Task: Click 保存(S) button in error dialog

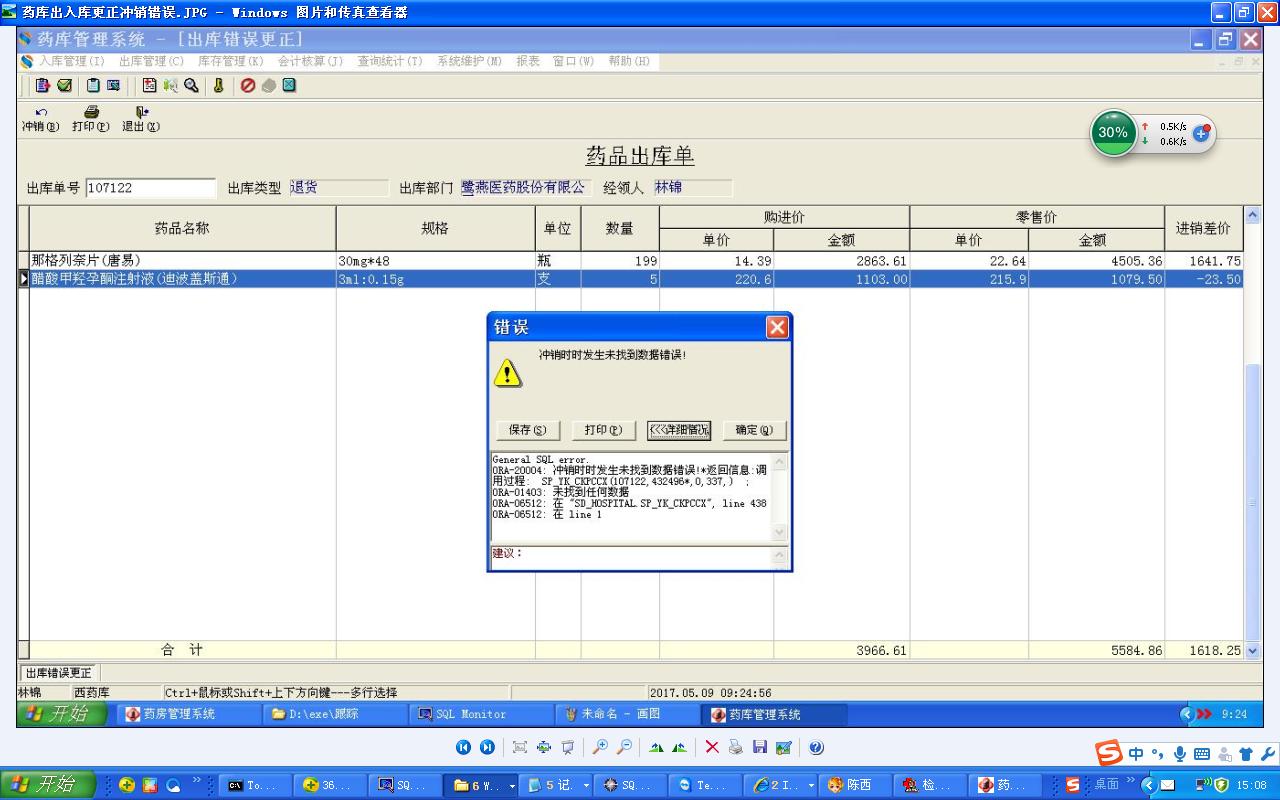Action: pyautogui.click(x=528, y=430)
